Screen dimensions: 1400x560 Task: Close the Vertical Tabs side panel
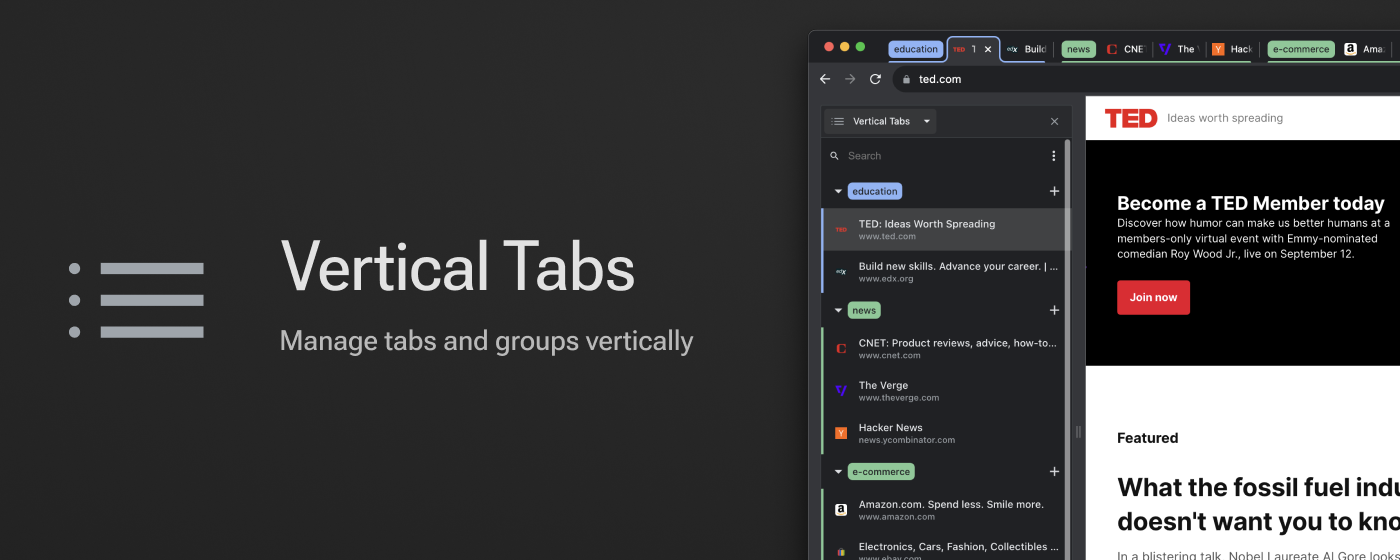point(1054,121)
